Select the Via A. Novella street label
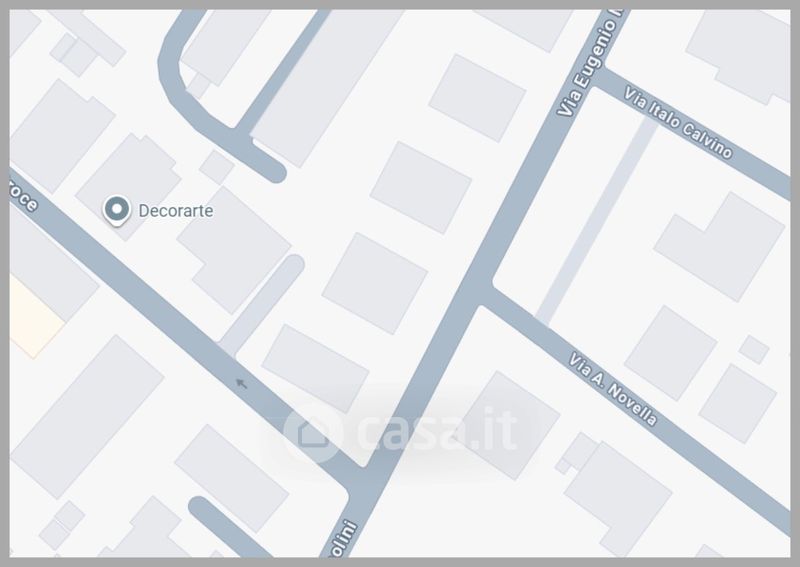 coord(613,389)
